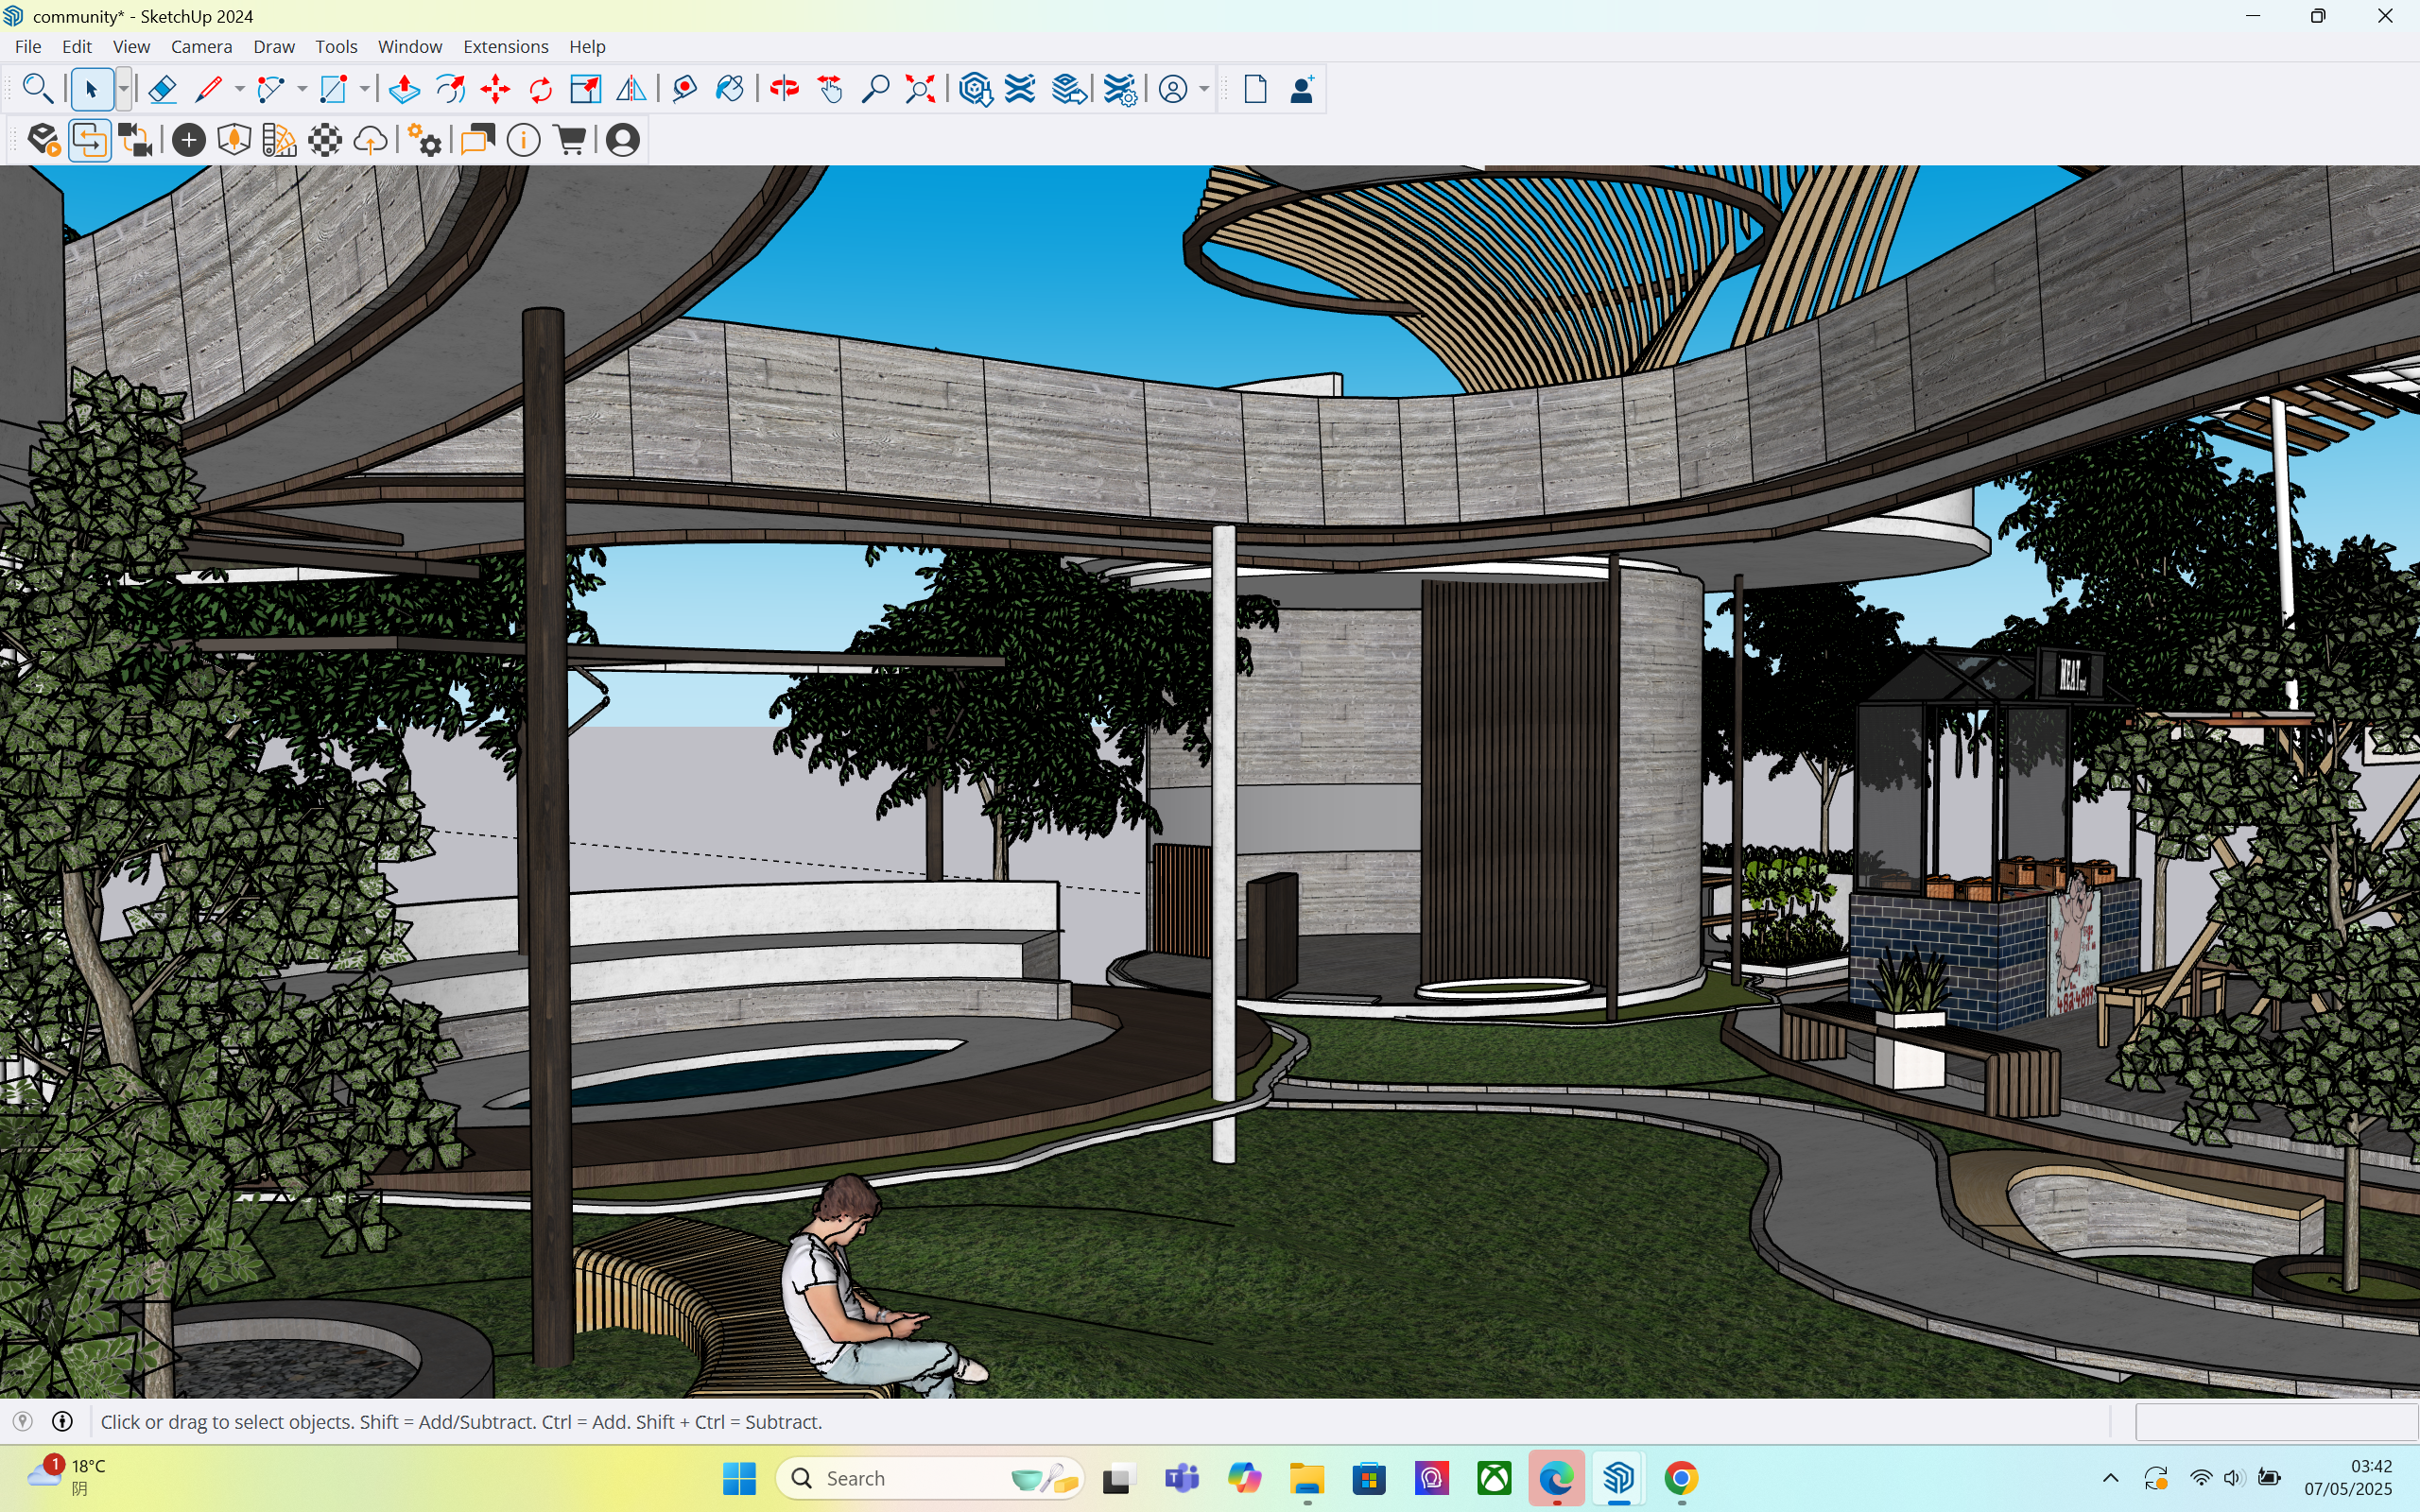Click the Orbit camera tool
Viewport: 2420px width, 1512px height.
pos(785,90)
